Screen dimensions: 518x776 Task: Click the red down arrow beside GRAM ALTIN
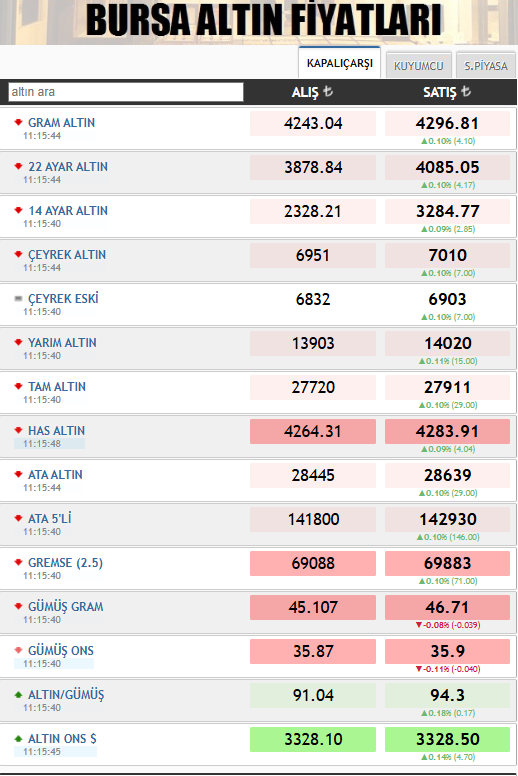pyautogui.click(x=18, y=122)
